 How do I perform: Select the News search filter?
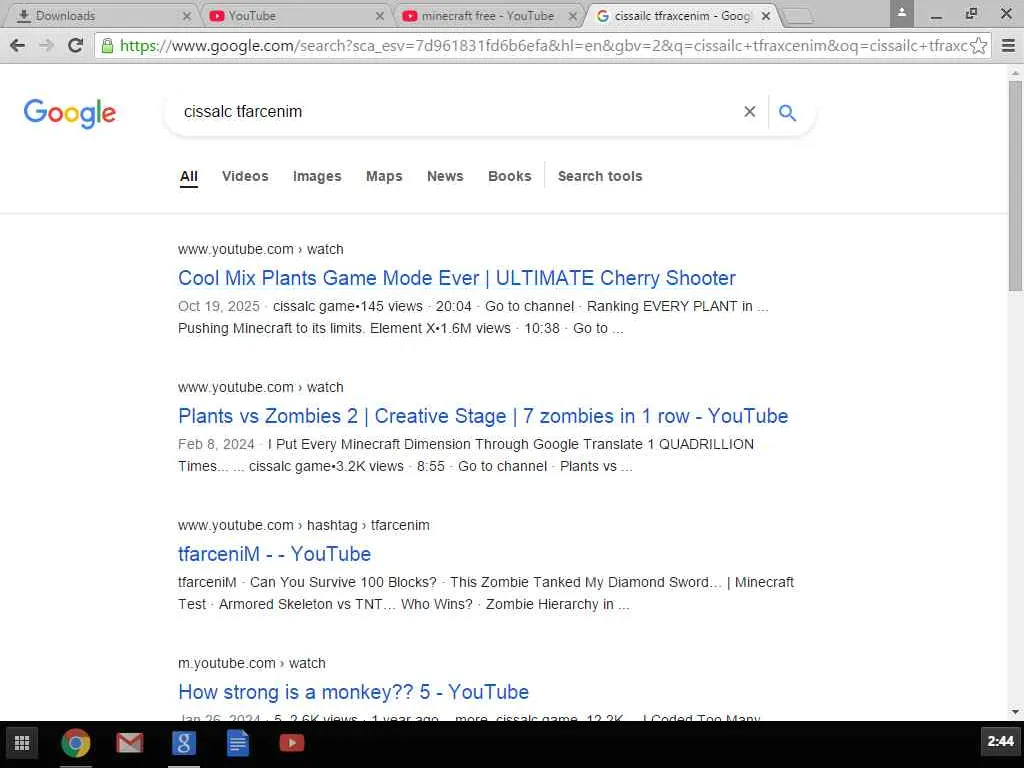[445, 176]
